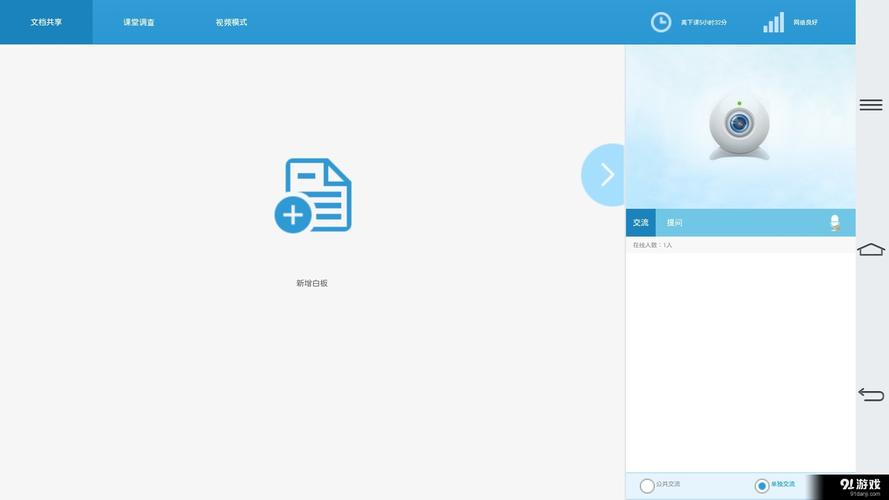Viewport: 889px width, 500px height.
Task: Click the 新增白板 label
Action: [x=312, y=283]
